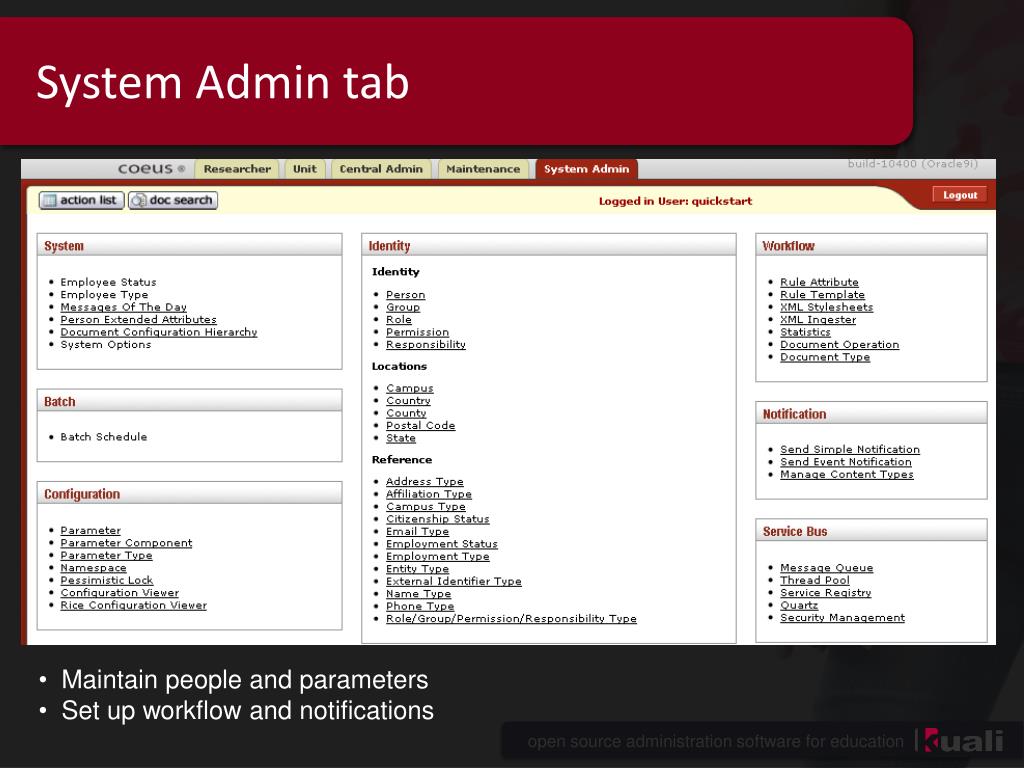Open the Security Management link

(842, 617)
